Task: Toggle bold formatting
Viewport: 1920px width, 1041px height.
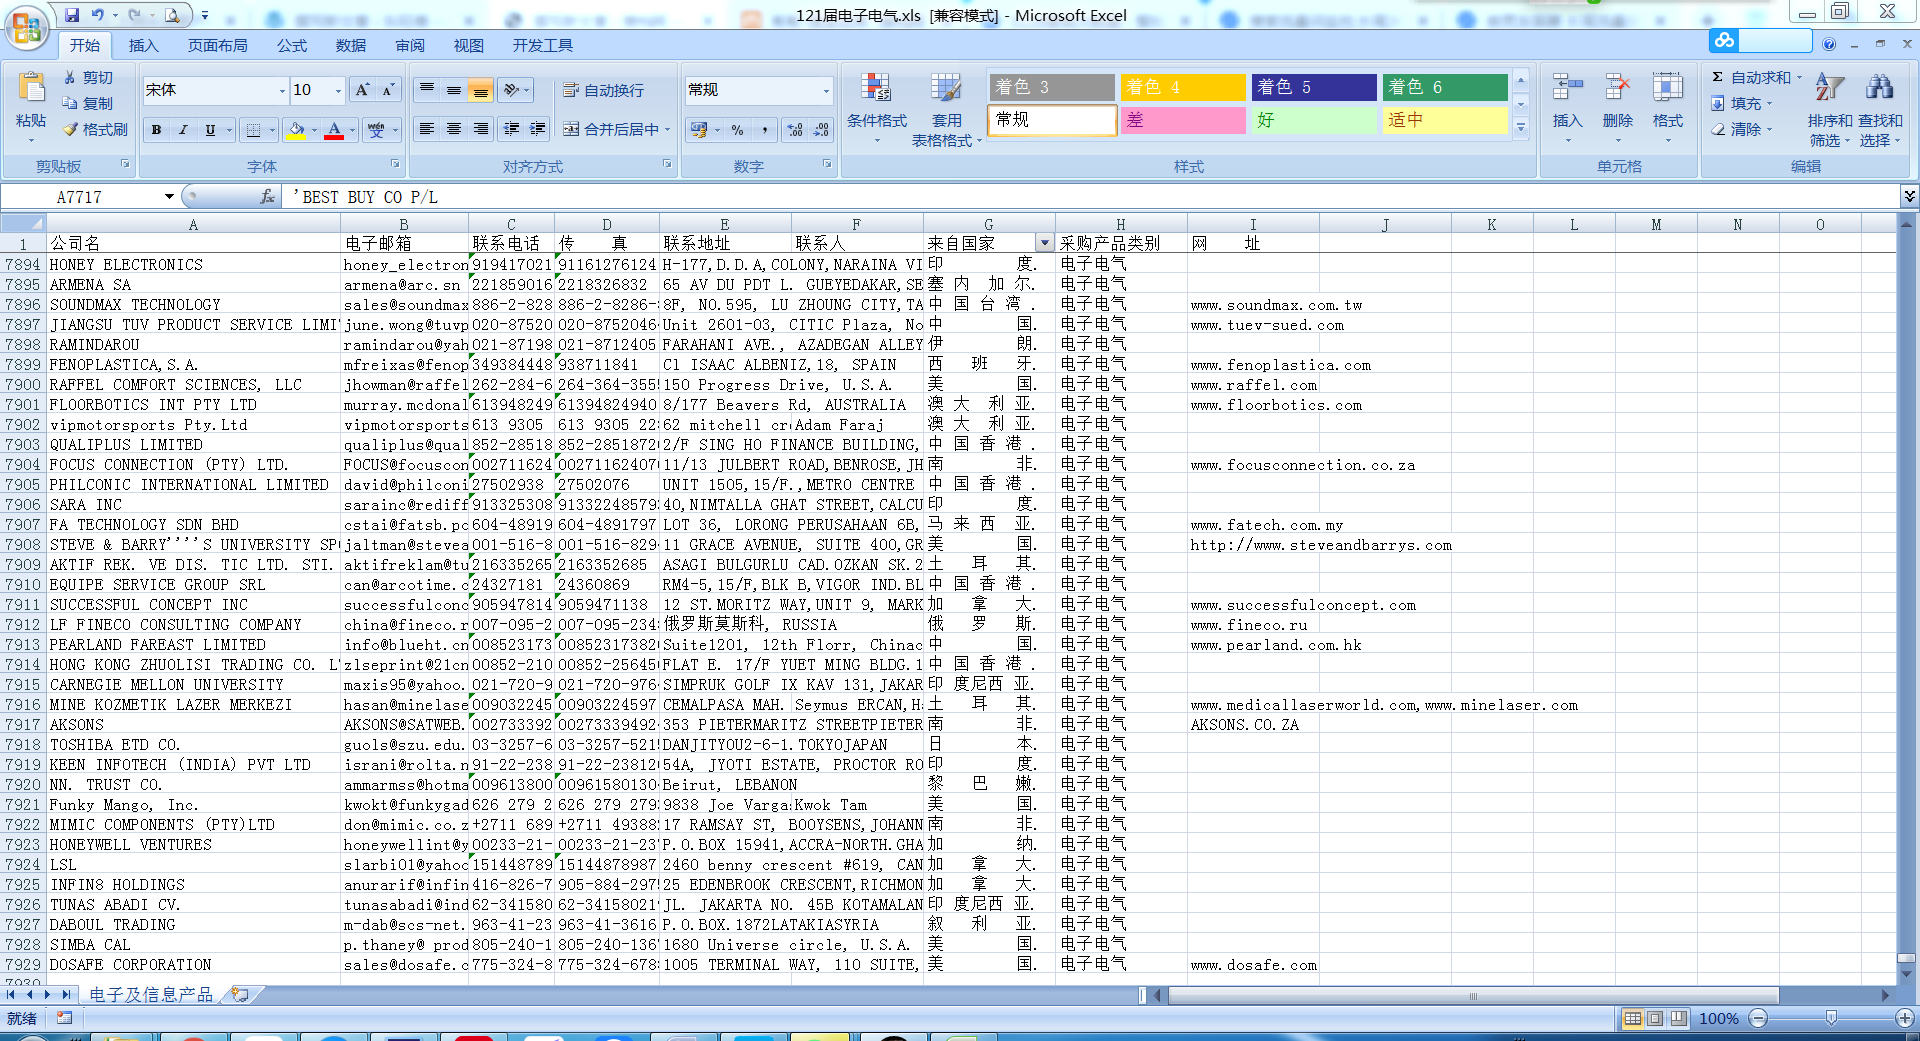Action: pos(156,130)
